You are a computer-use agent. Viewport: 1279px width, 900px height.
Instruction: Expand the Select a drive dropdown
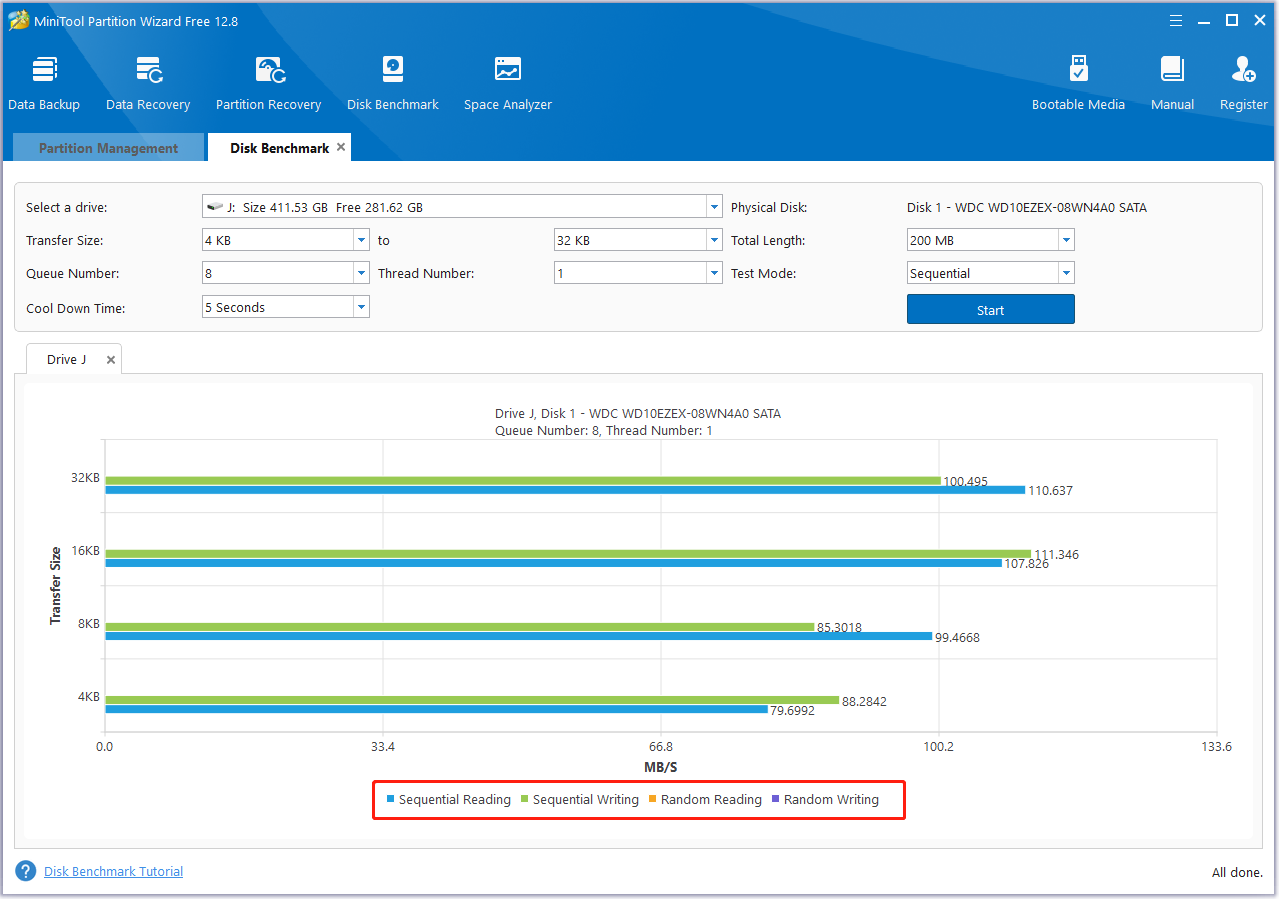pyautogui.click(x=714, y=207)
